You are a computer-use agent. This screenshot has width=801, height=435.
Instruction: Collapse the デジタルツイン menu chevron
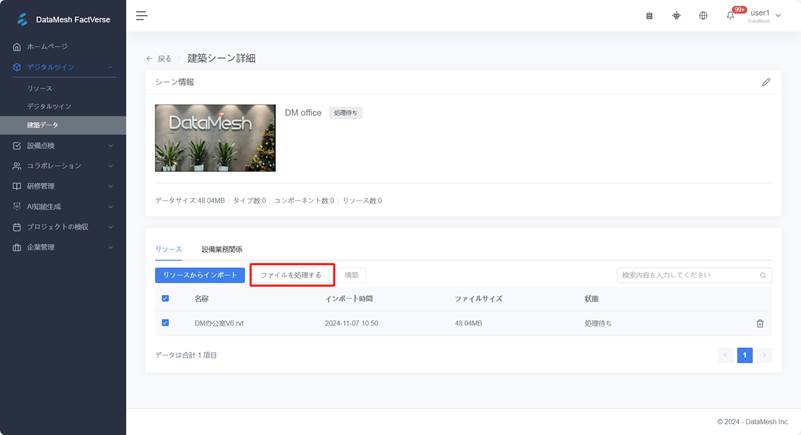110,67
